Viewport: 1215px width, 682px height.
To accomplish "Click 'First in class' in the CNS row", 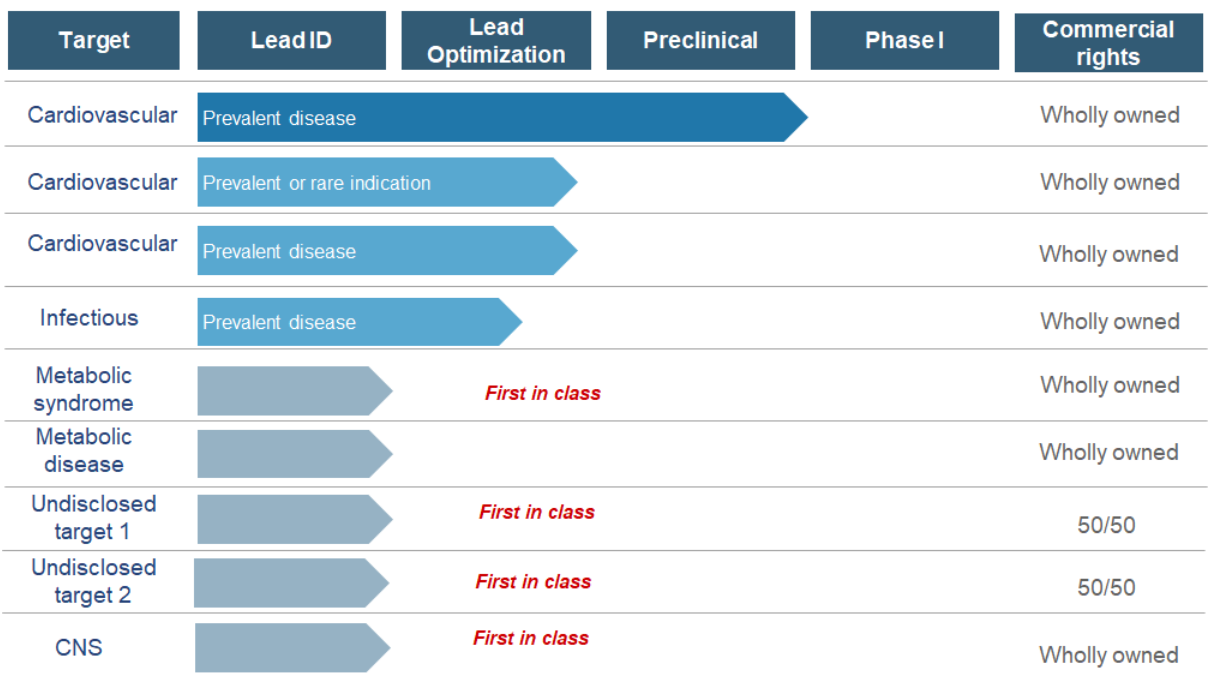I will click(530, 638).
